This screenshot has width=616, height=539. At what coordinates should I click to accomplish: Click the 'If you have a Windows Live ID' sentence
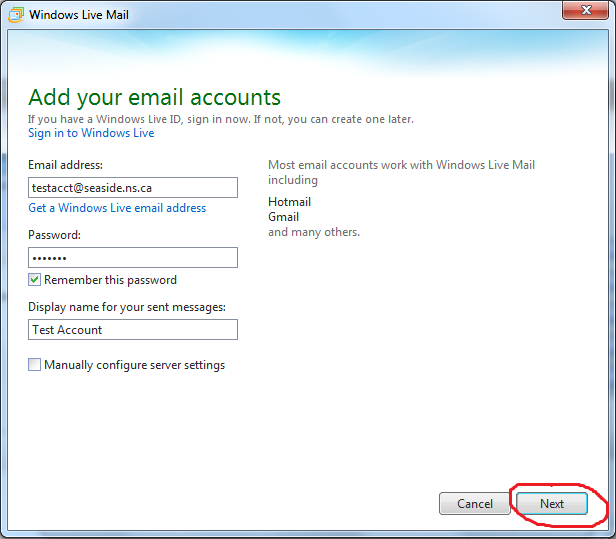pos(221,119)
